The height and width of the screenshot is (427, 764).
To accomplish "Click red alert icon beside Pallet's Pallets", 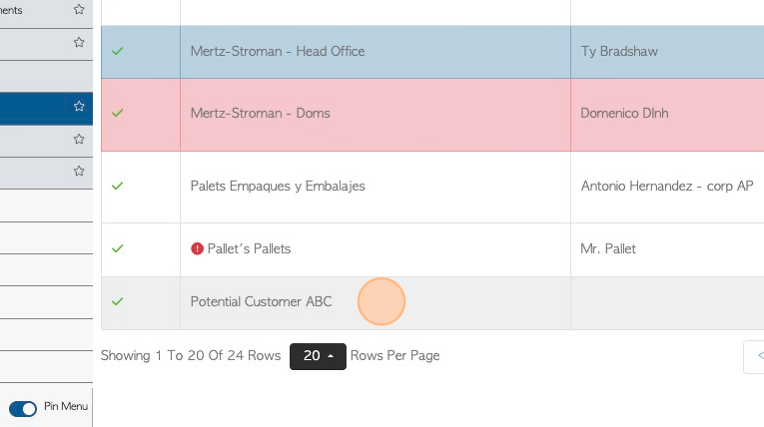I will point(197,249).
